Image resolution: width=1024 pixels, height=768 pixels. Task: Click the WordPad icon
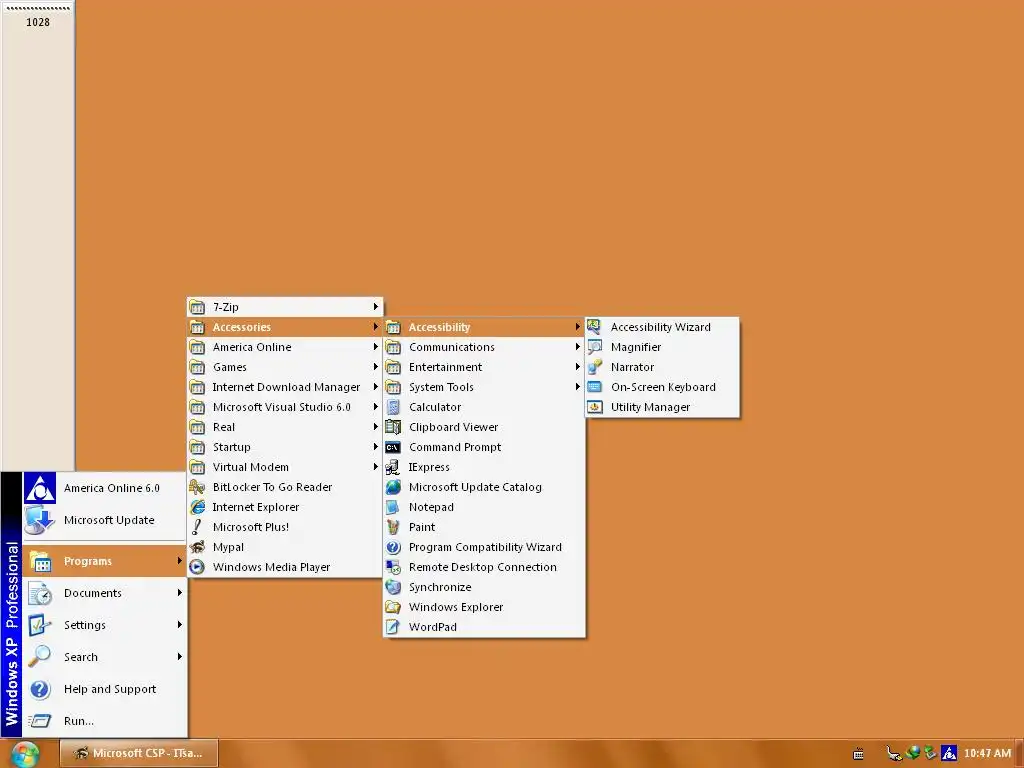392,627
